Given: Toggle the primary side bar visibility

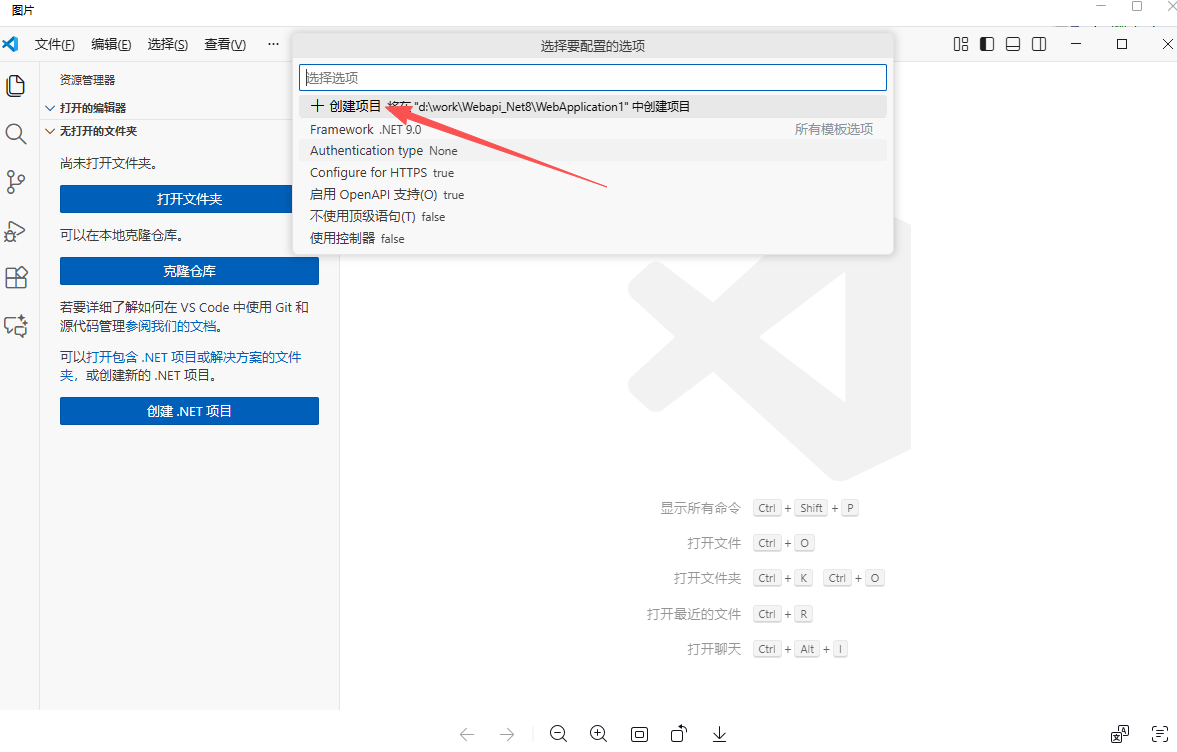Looking at the screenshot, I should coord(987,44).
